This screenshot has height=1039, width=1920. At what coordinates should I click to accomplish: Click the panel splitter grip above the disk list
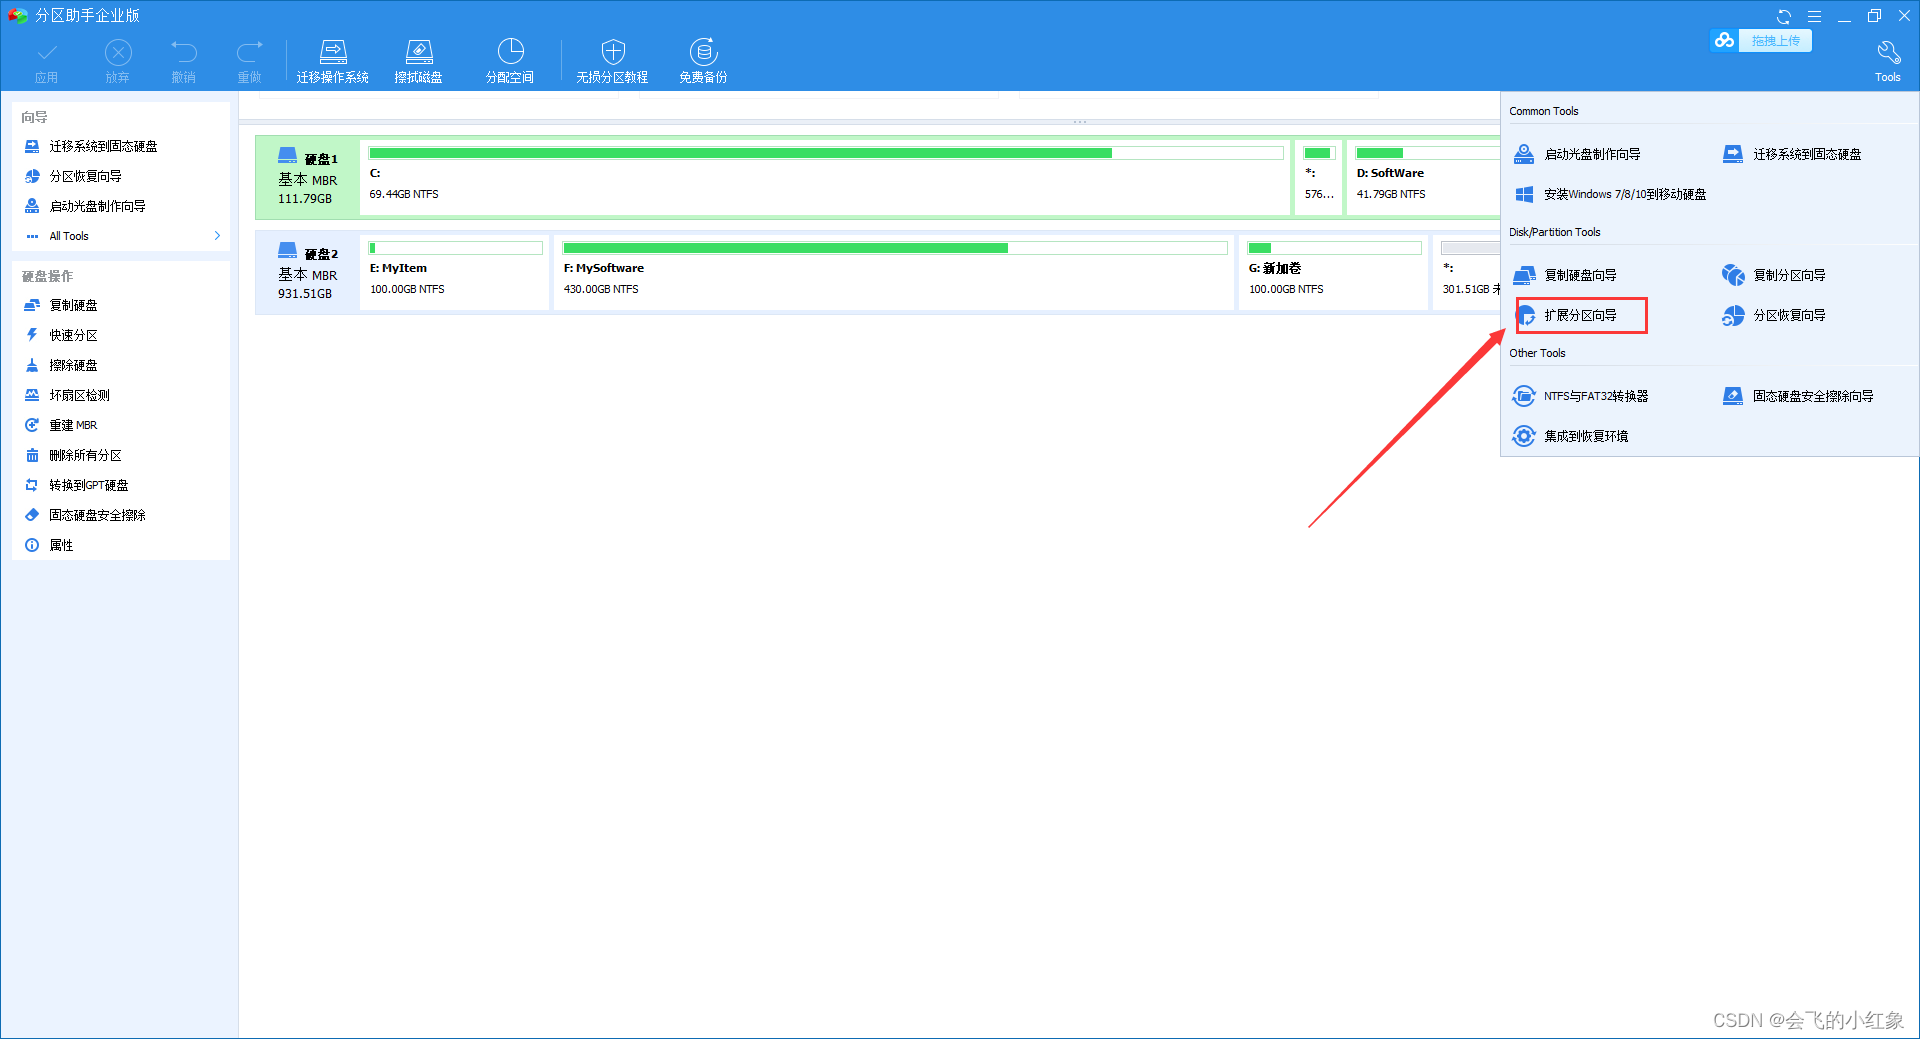click(1080, 122)
